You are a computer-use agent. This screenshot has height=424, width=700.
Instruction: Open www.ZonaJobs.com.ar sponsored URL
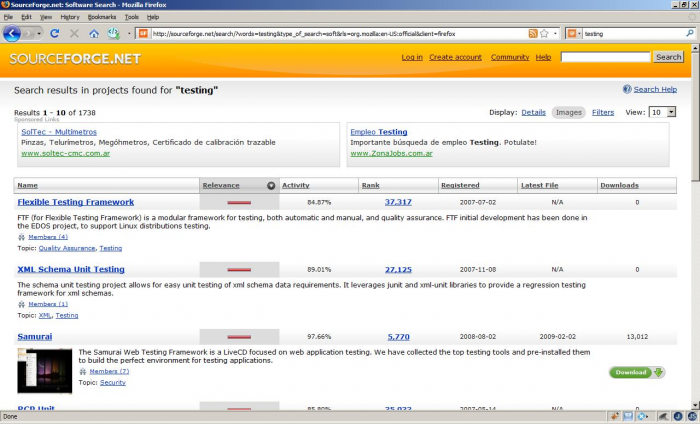click(x=391, y=153)
